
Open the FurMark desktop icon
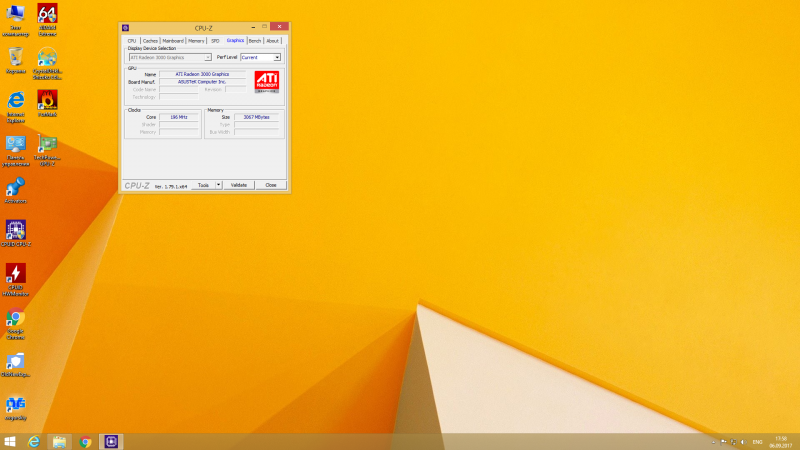(x=46, y=100)
